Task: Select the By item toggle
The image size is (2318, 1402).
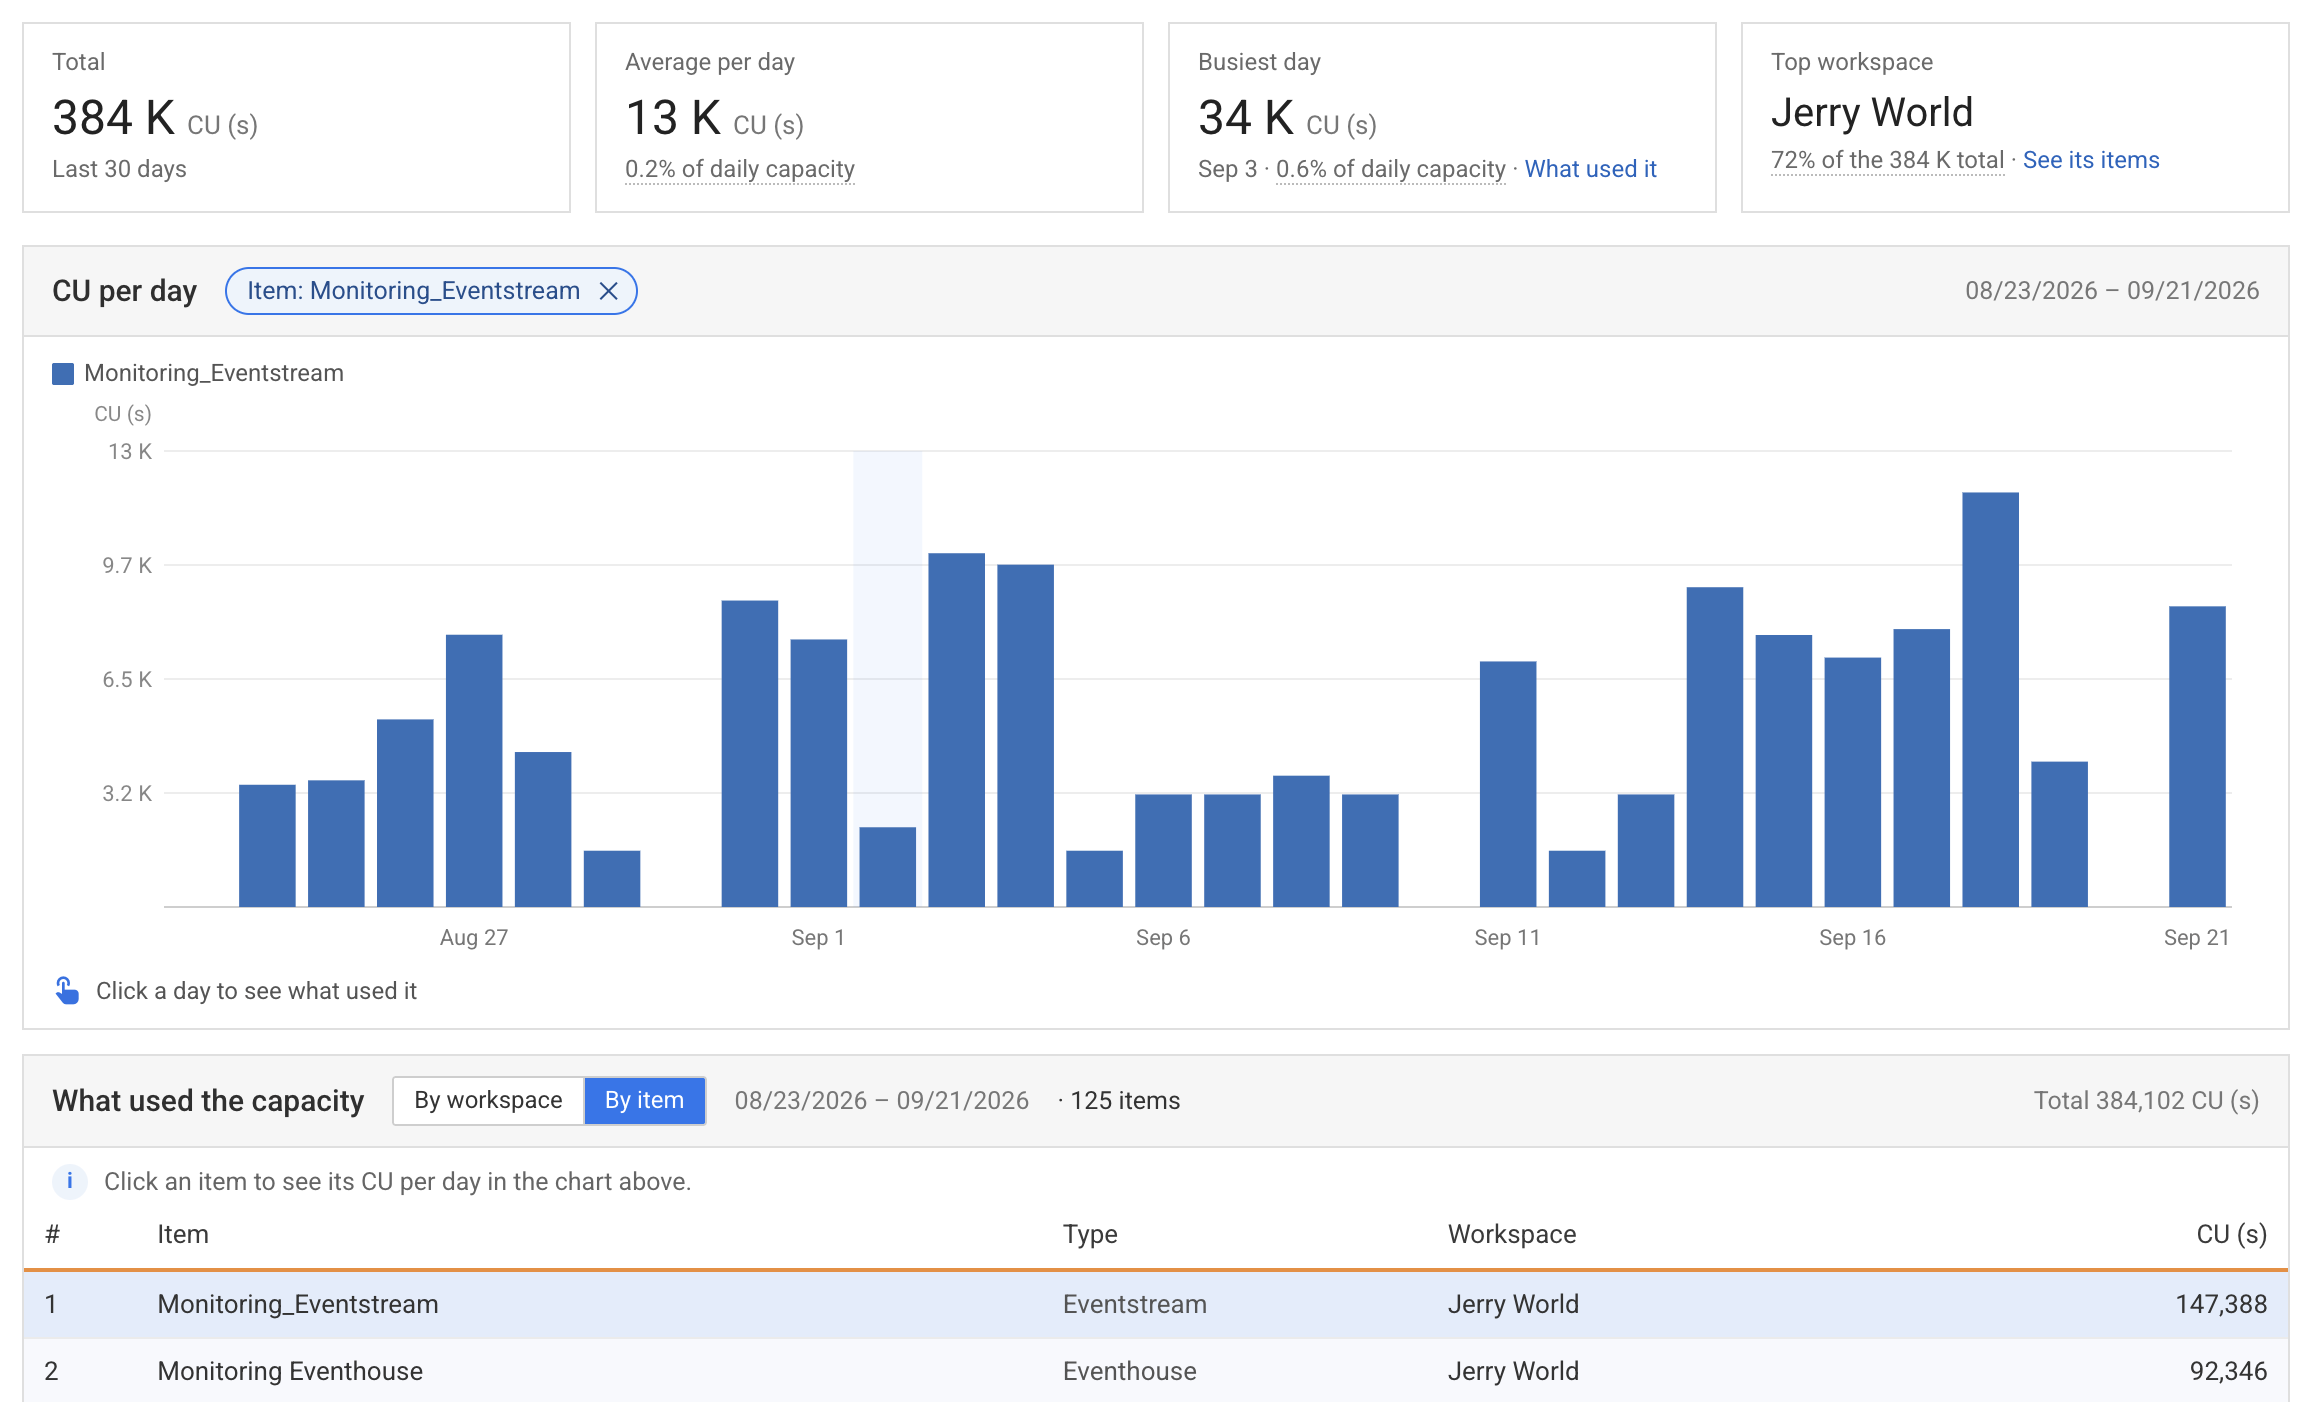Action: click(x=644, y=1100)
